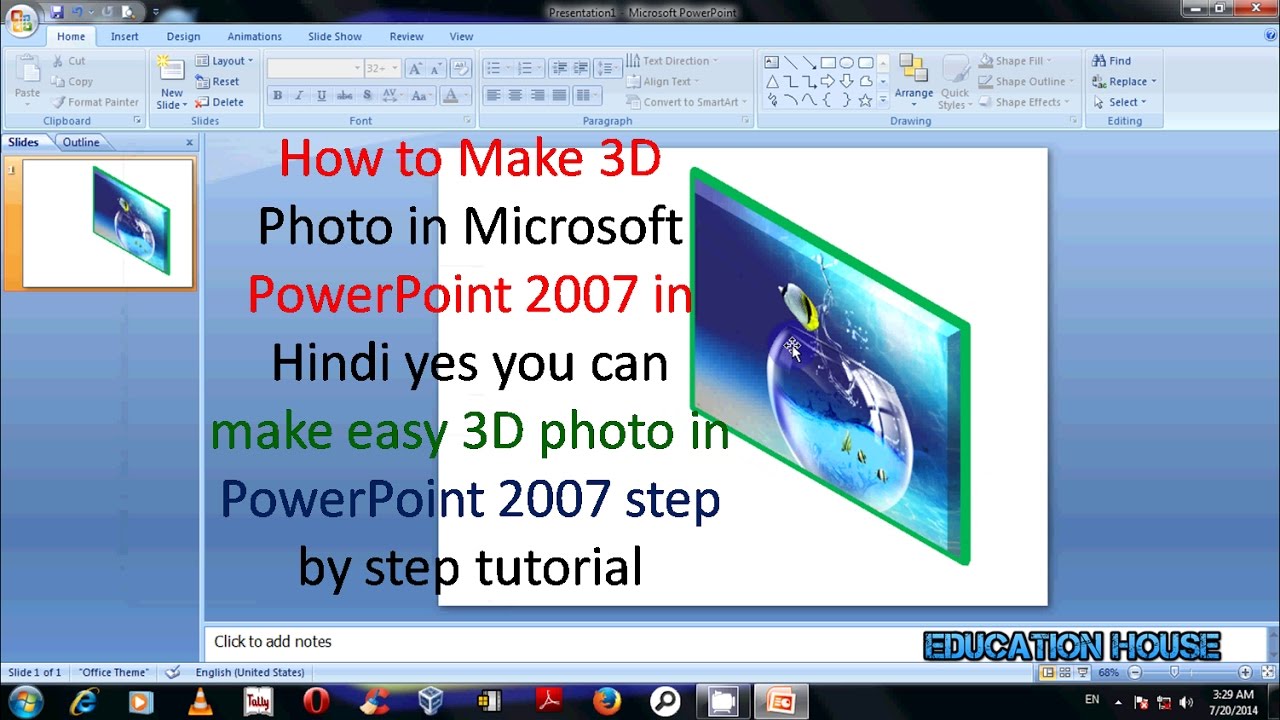
Task: Click Find in the Editing group
Action: pos(1112,61)
